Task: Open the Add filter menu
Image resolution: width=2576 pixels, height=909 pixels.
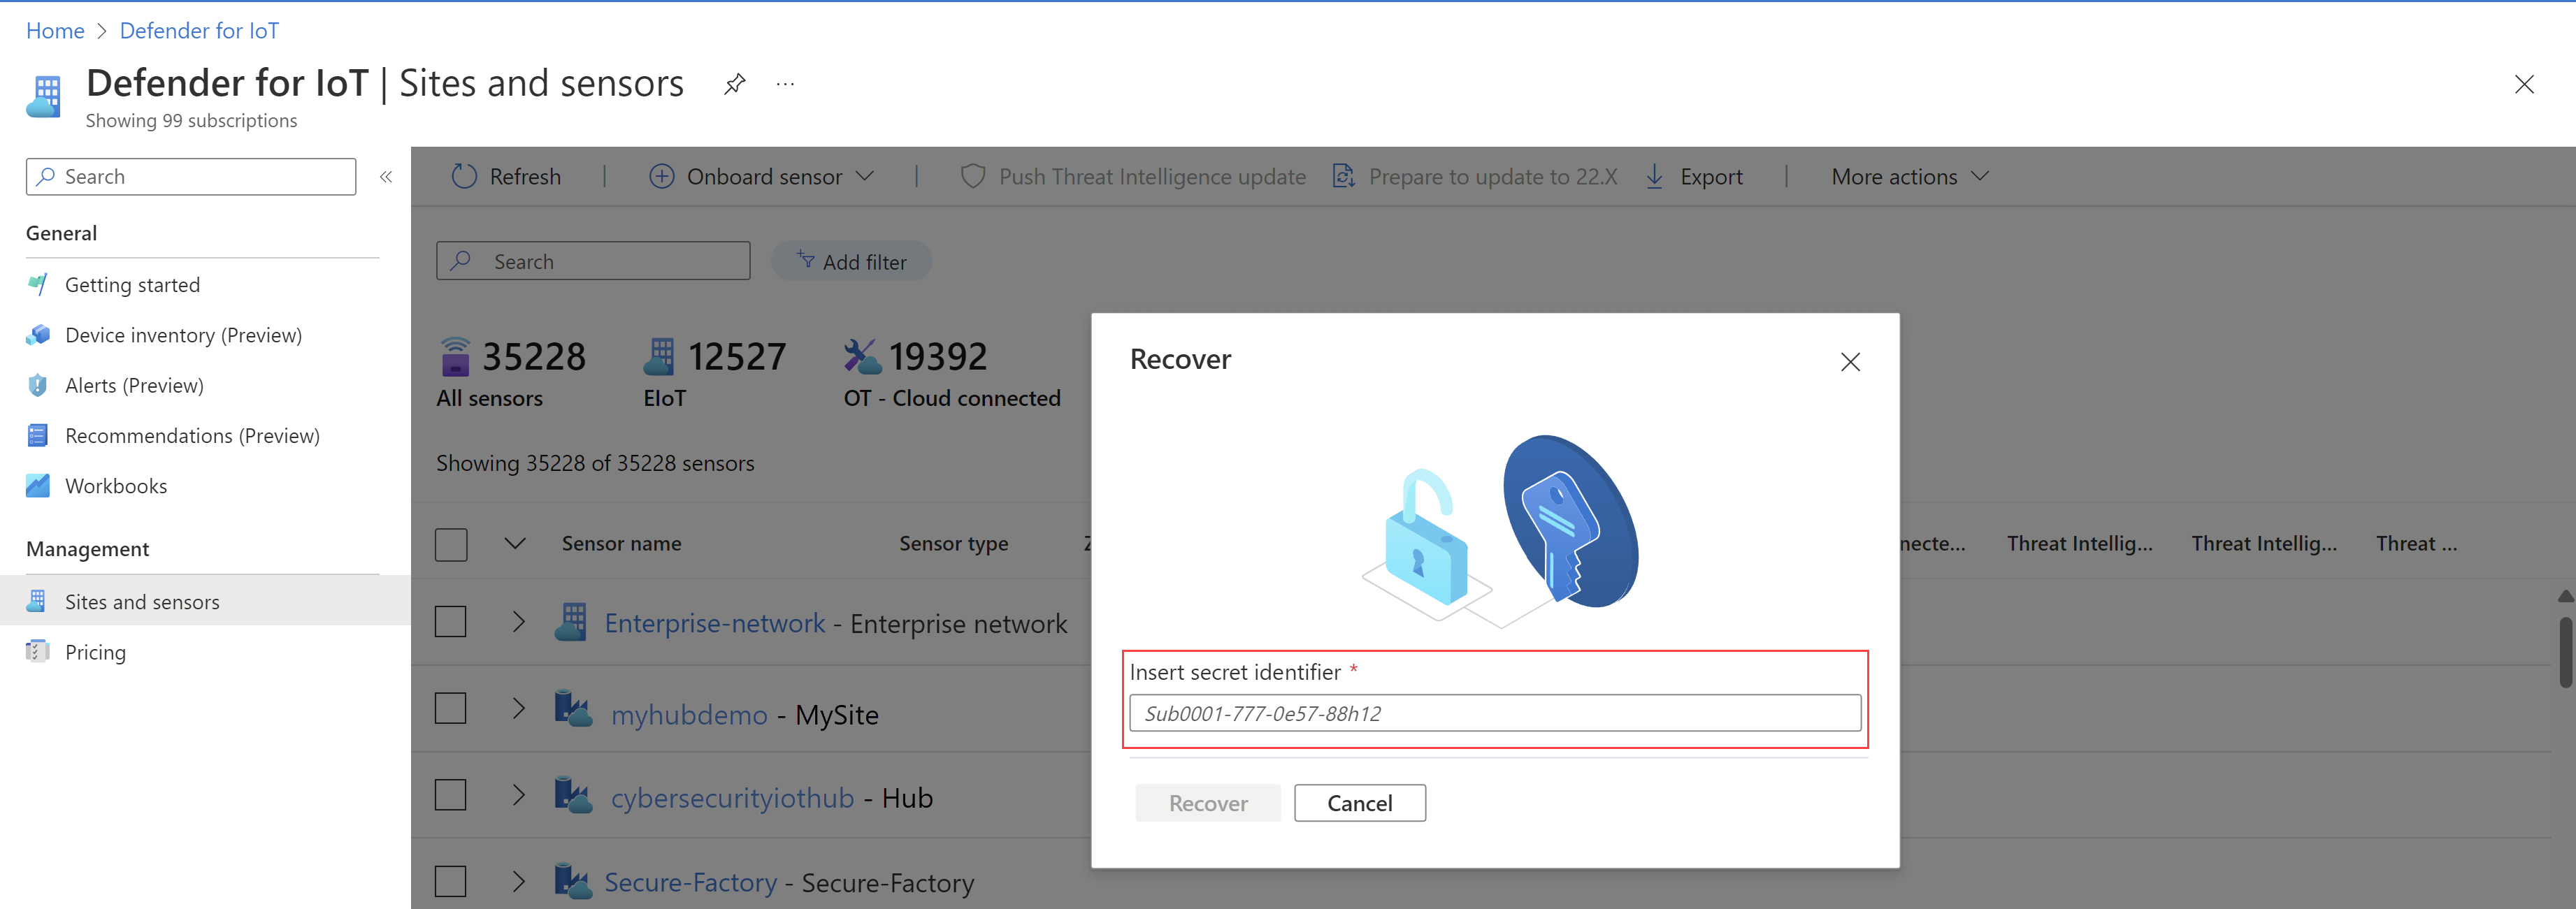Action: (853, 261)
